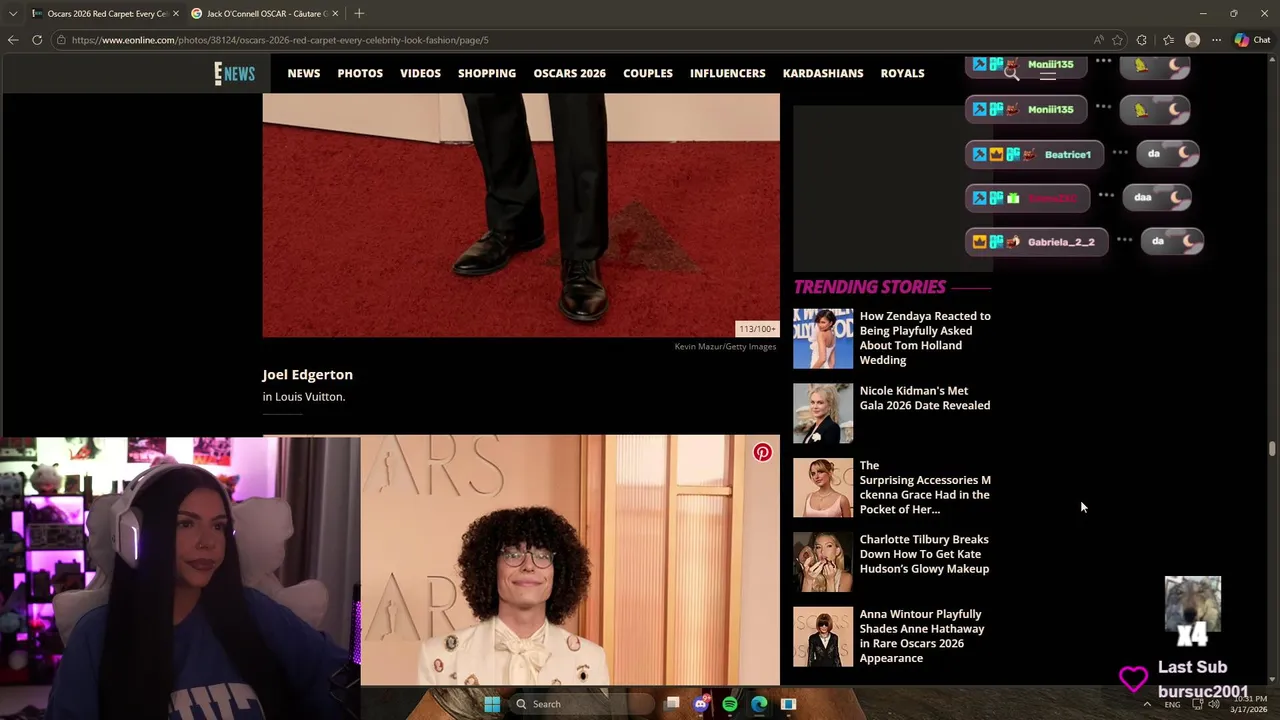Open browser settings and more menu
This screenshot has width=1280, height=720.
[1216, 40]
